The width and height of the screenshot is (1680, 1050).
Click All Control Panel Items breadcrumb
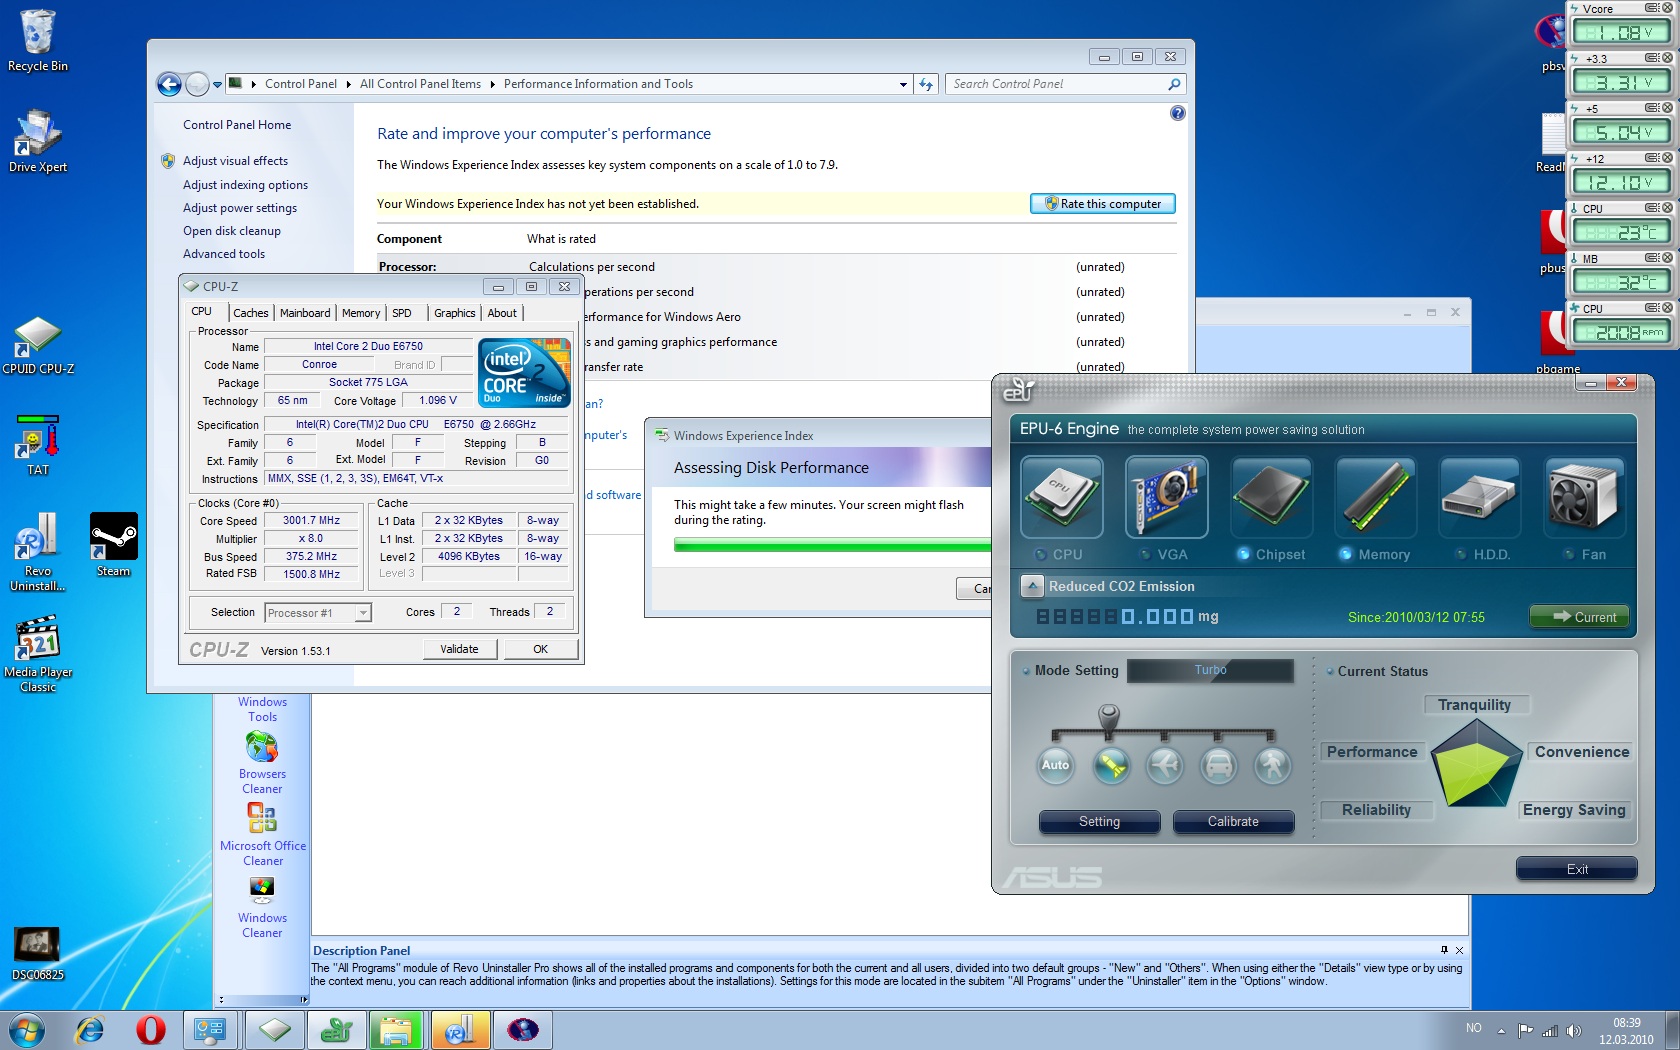pos(420,84)
